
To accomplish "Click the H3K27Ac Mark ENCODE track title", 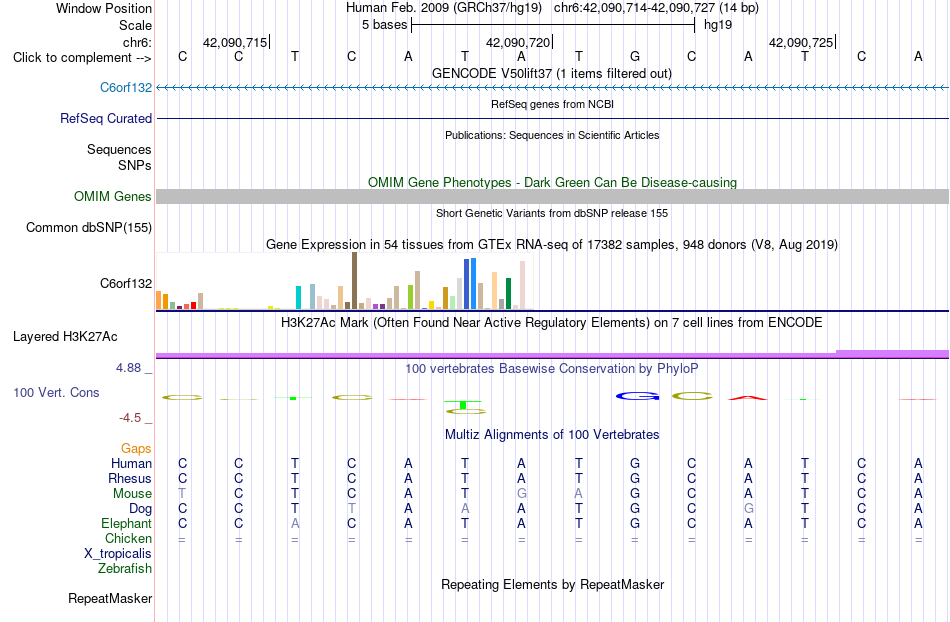I will pos(551,322).
